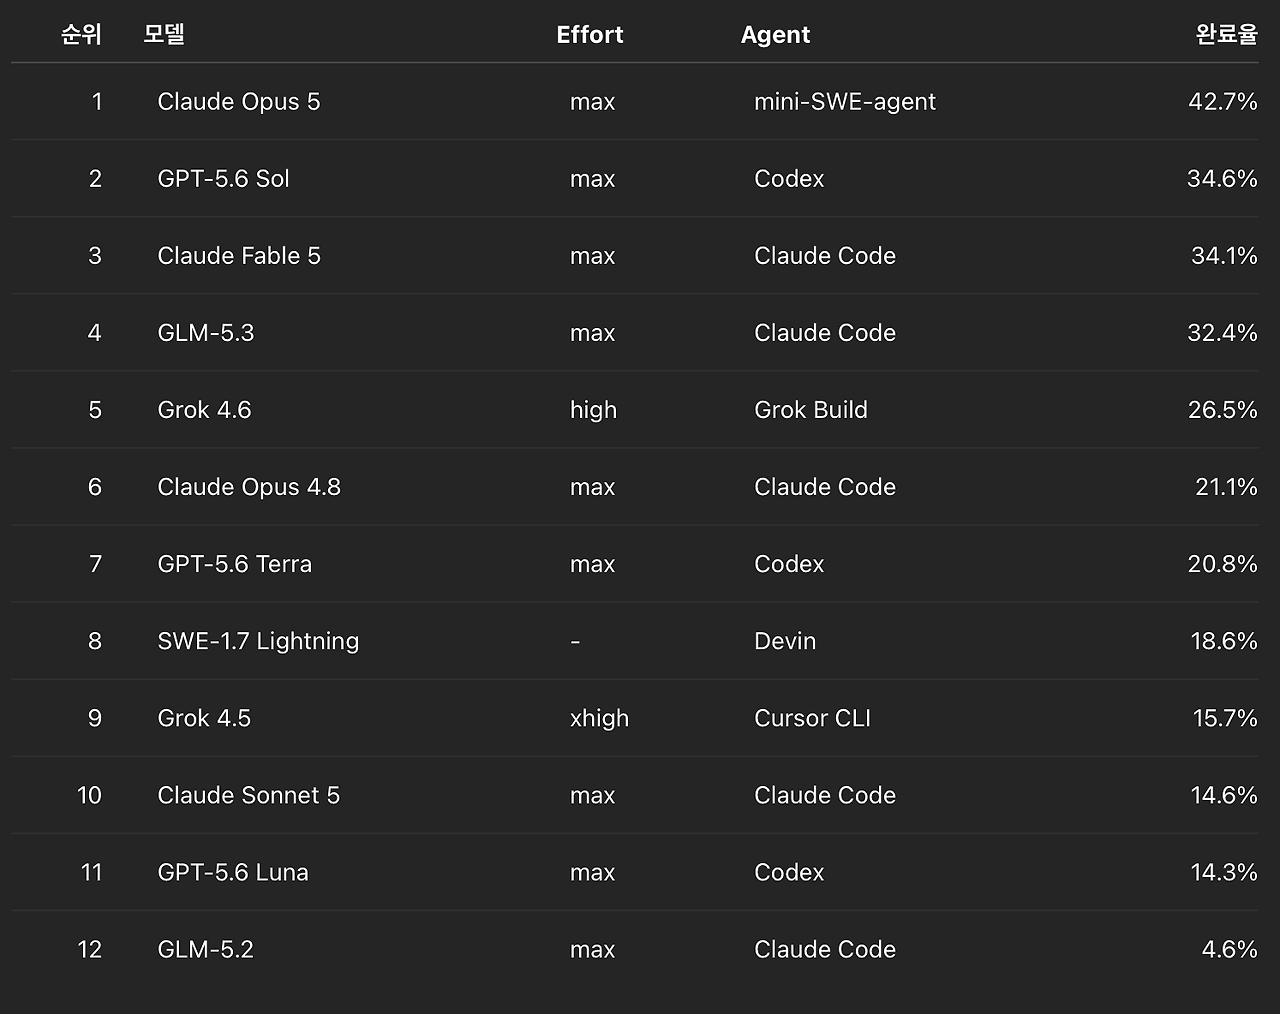Click the mini-SWE-agent agent cell

[845, 102]
